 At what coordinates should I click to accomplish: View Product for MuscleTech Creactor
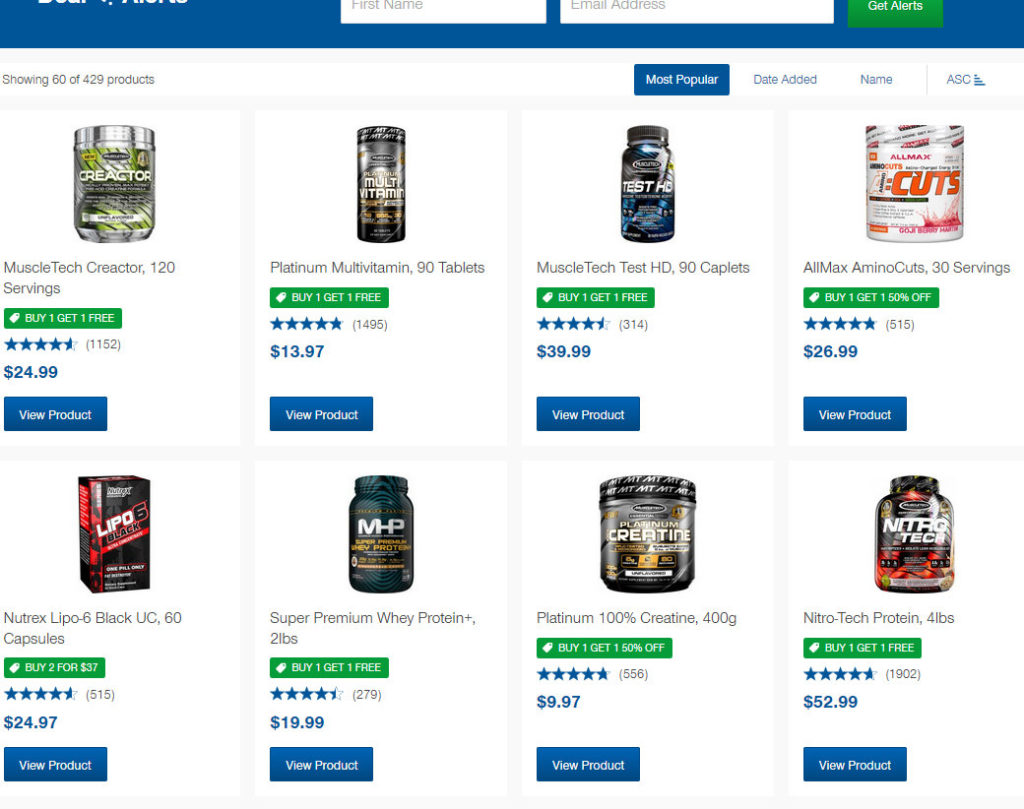(x=56, y=414)
